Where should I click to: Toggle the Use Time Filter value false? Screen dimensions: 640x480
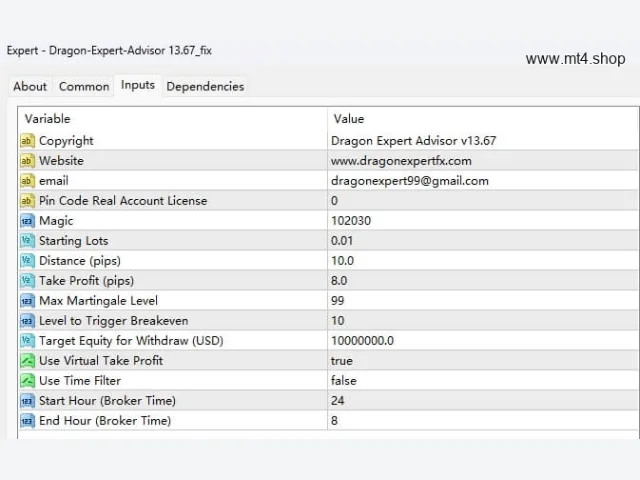click(344, 381)
